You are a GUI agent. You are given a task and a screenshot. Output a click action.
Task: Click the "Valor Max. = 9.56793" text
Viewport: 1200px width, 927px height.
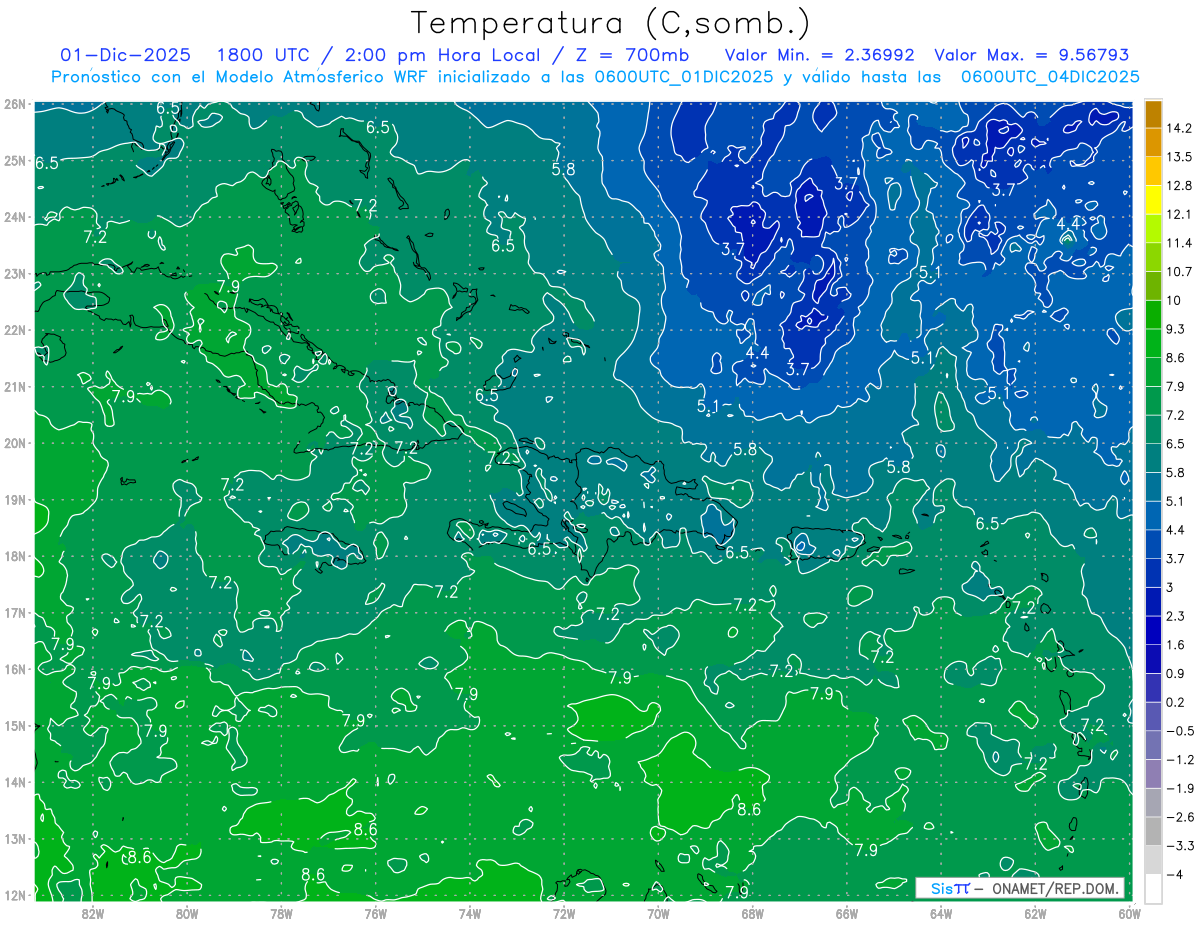point(1033,55)
